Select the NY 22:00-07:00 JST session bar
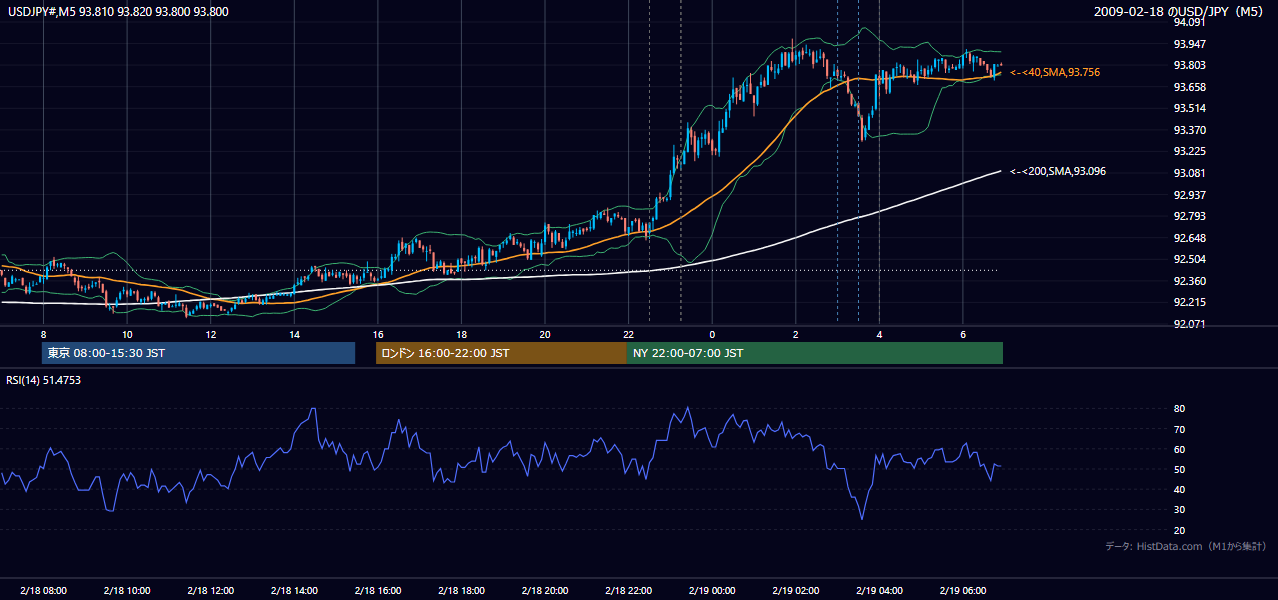Viewport: 1278px width, 600px height. [x=815, y=353]
